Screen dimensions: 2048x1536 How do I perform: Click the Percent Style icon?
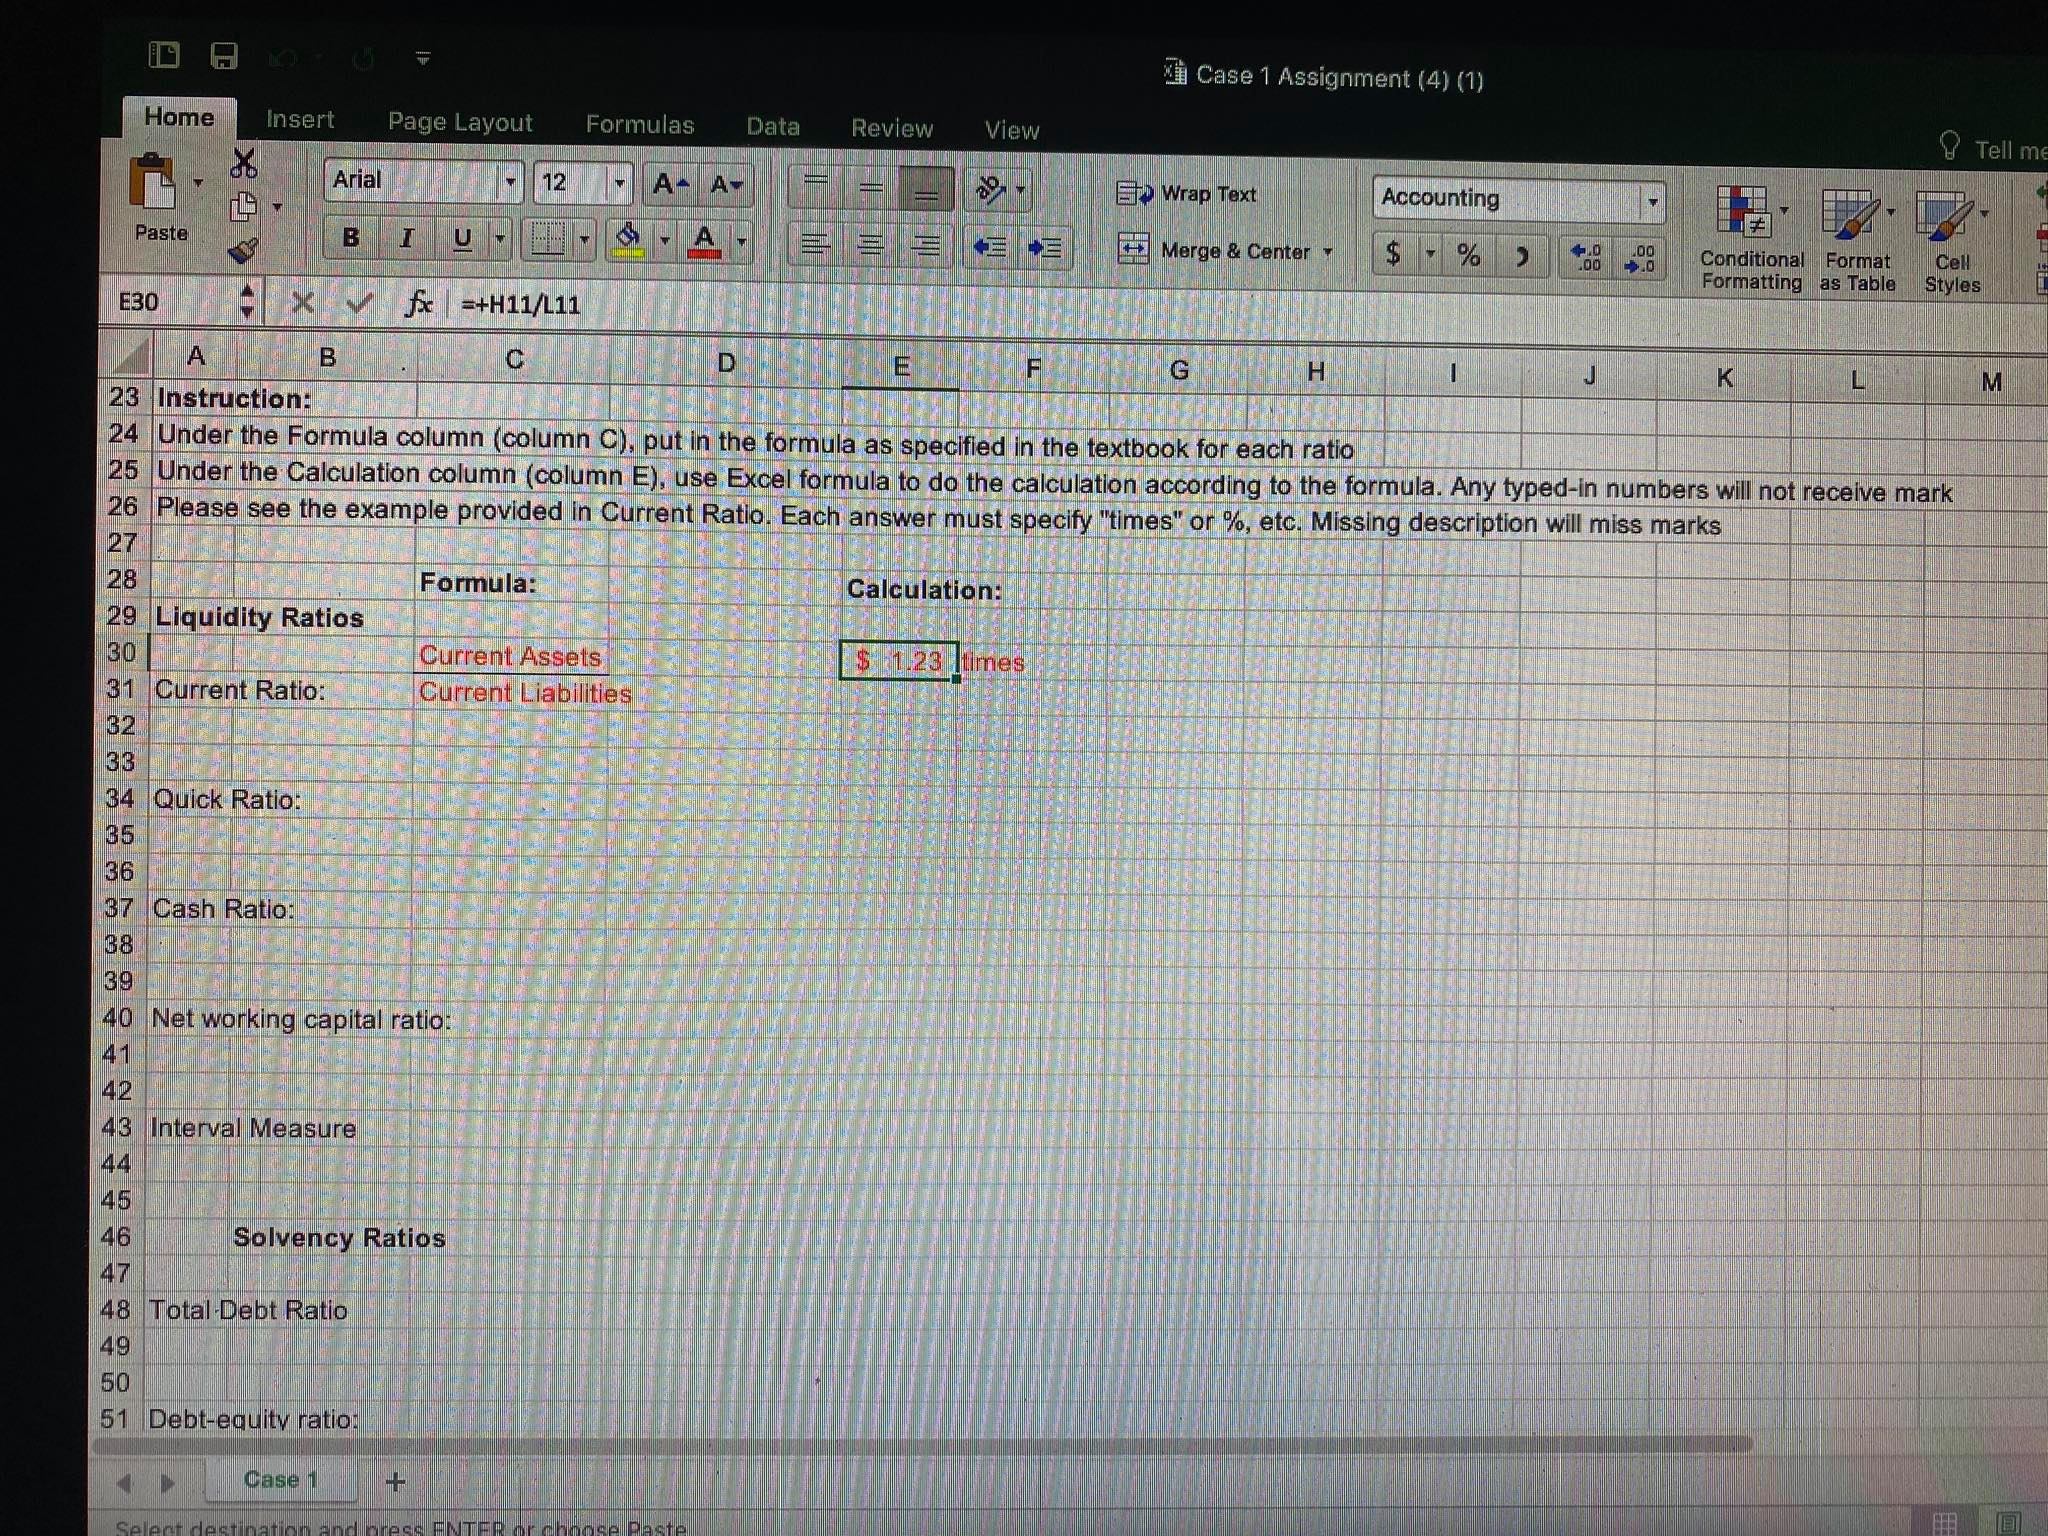click(1466, 254)
